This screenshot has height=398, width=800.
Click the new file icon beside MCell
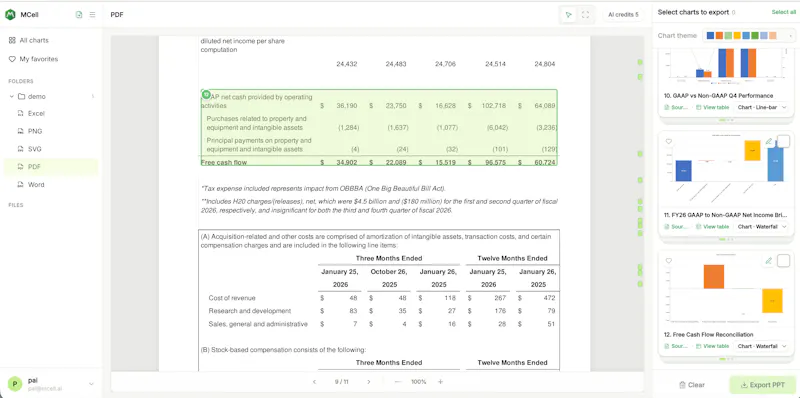click(79, 15)
